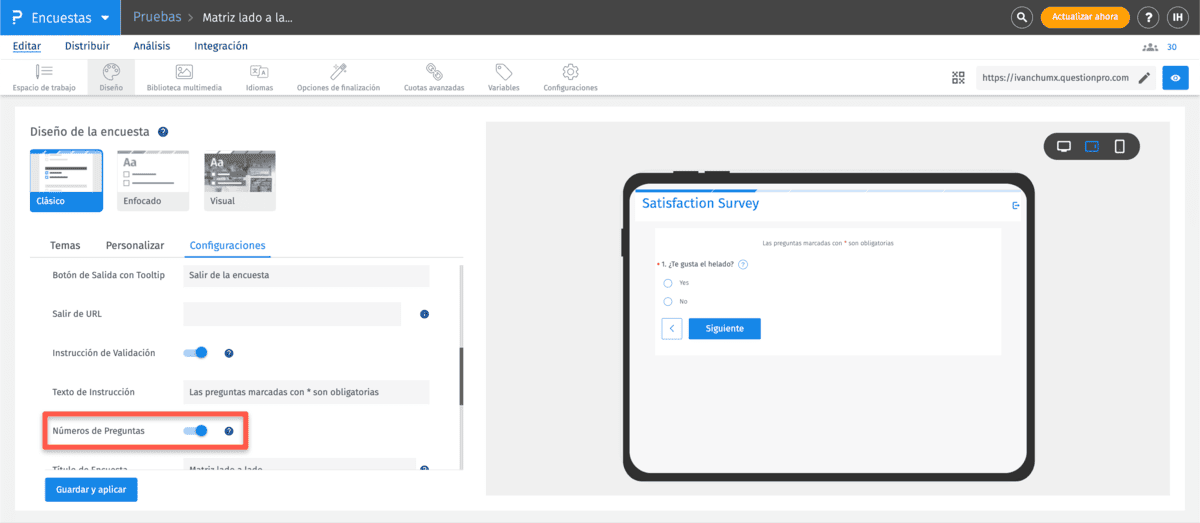Click the Pruebas breadcrumb link

(x=157, y=17)
